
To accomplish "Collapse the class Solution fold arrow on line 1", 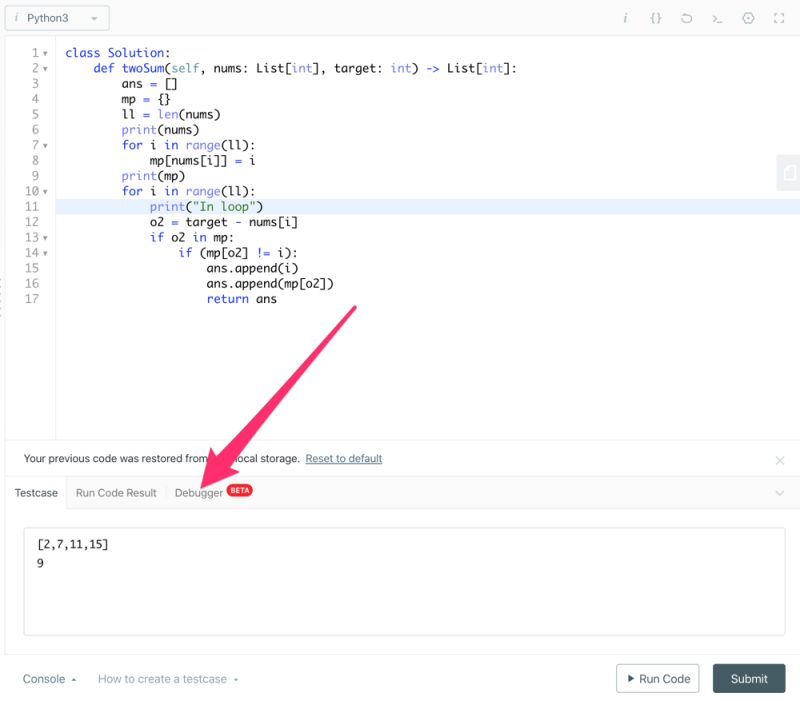I will pyautogui.click(x=45, y=53).
